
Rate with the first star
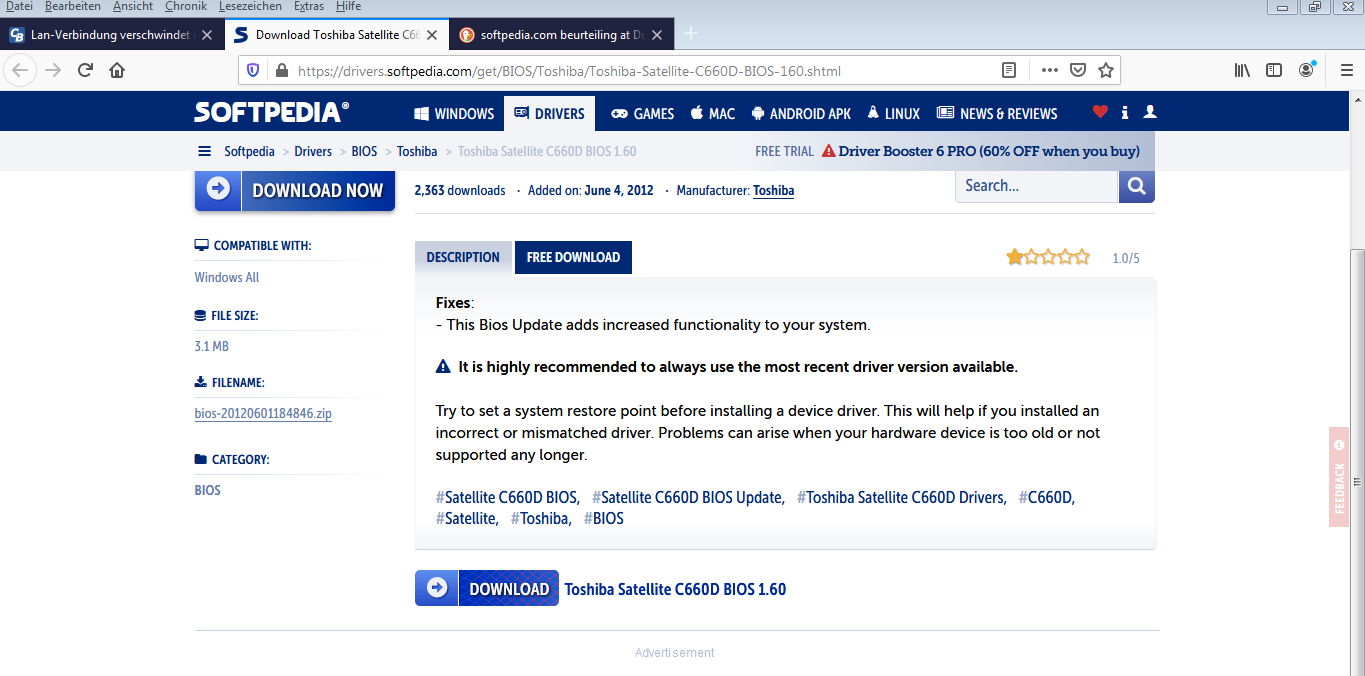(x=1015, y=257)
